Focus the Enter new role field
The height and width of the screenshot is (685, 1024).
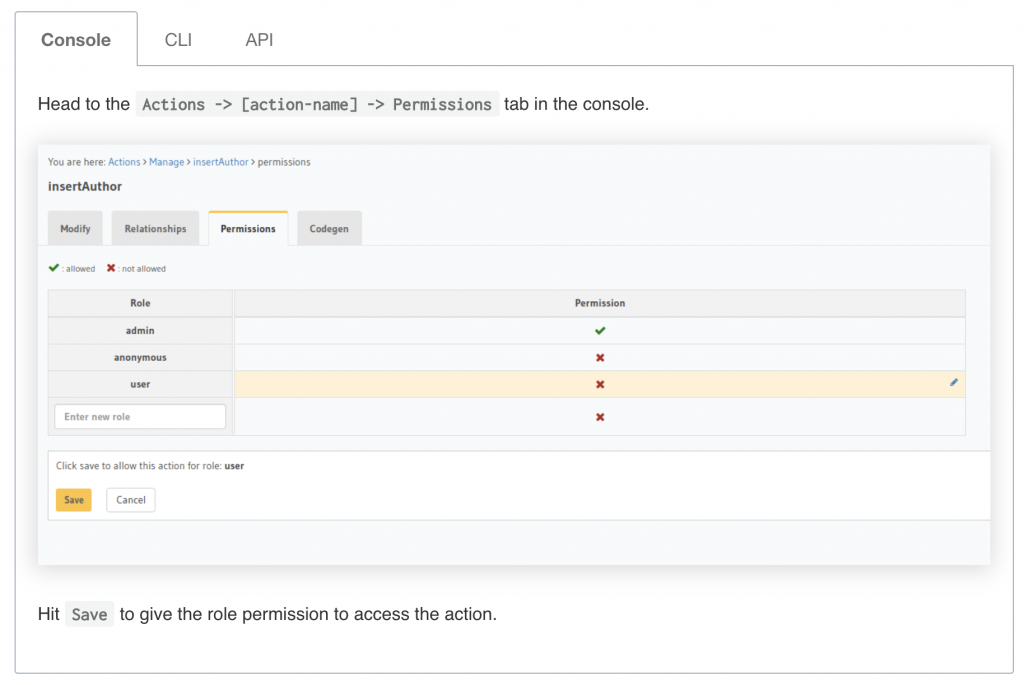140,417
